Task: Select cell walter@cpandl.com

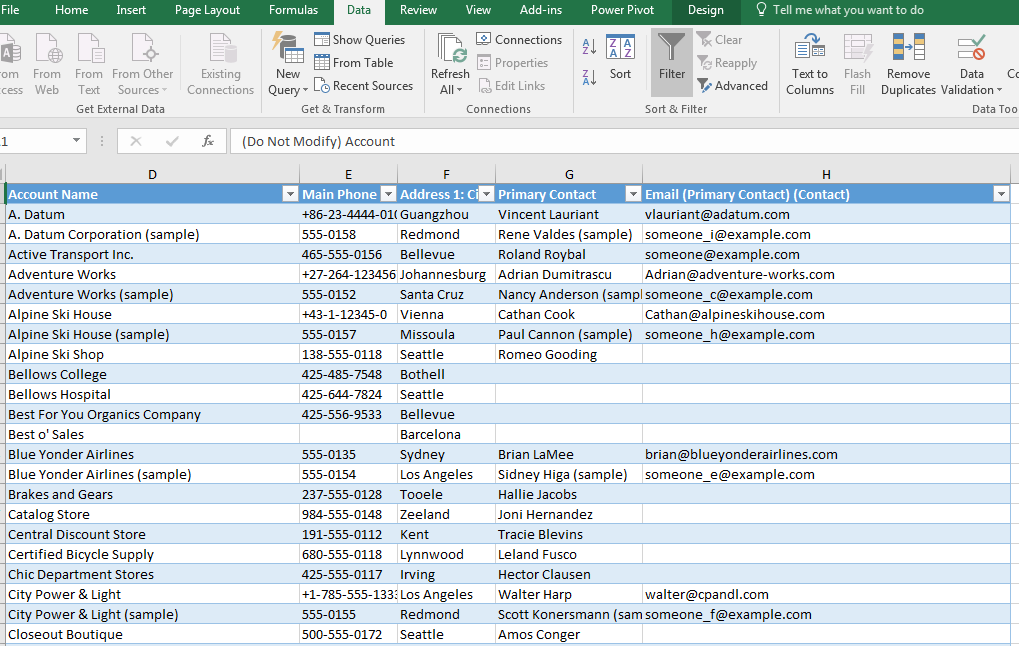Action: point(826,594)
